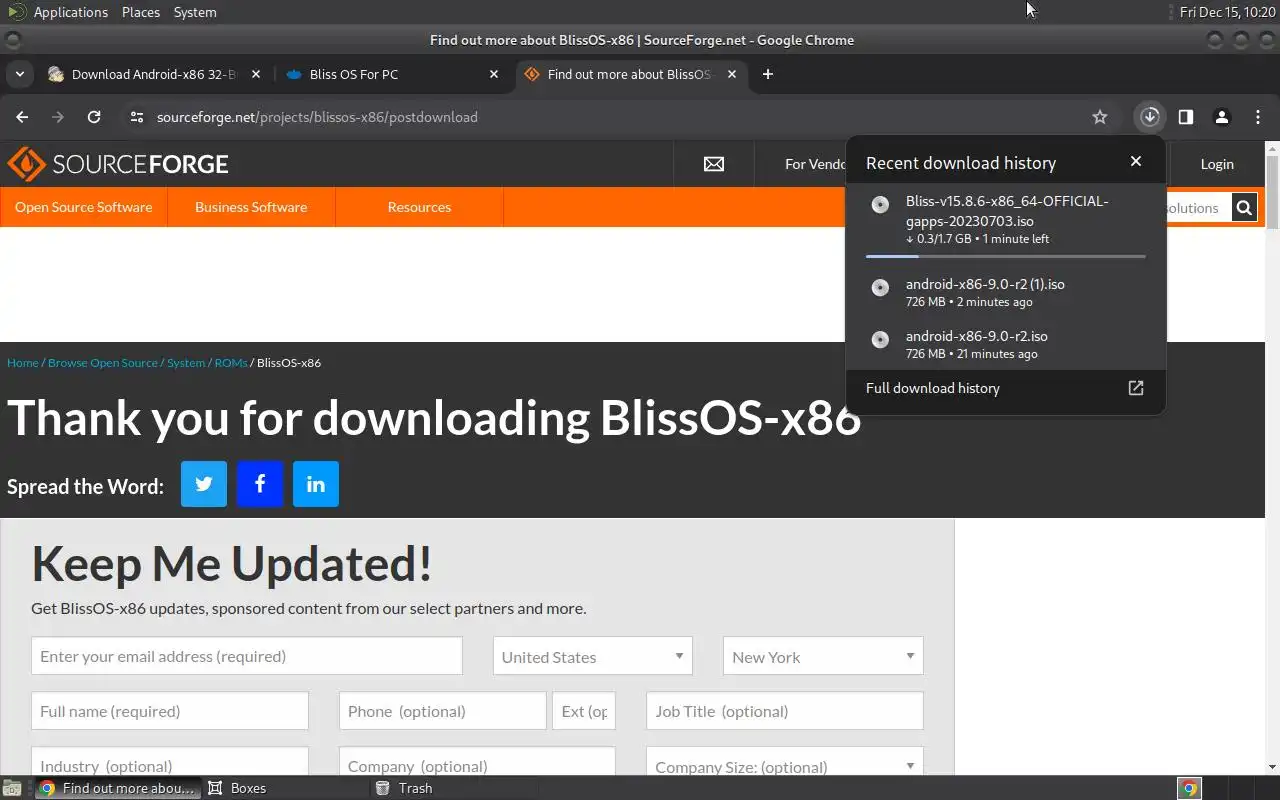Open the Chrome side panel
1280x800 pixels.
(x=1186, y=117)
